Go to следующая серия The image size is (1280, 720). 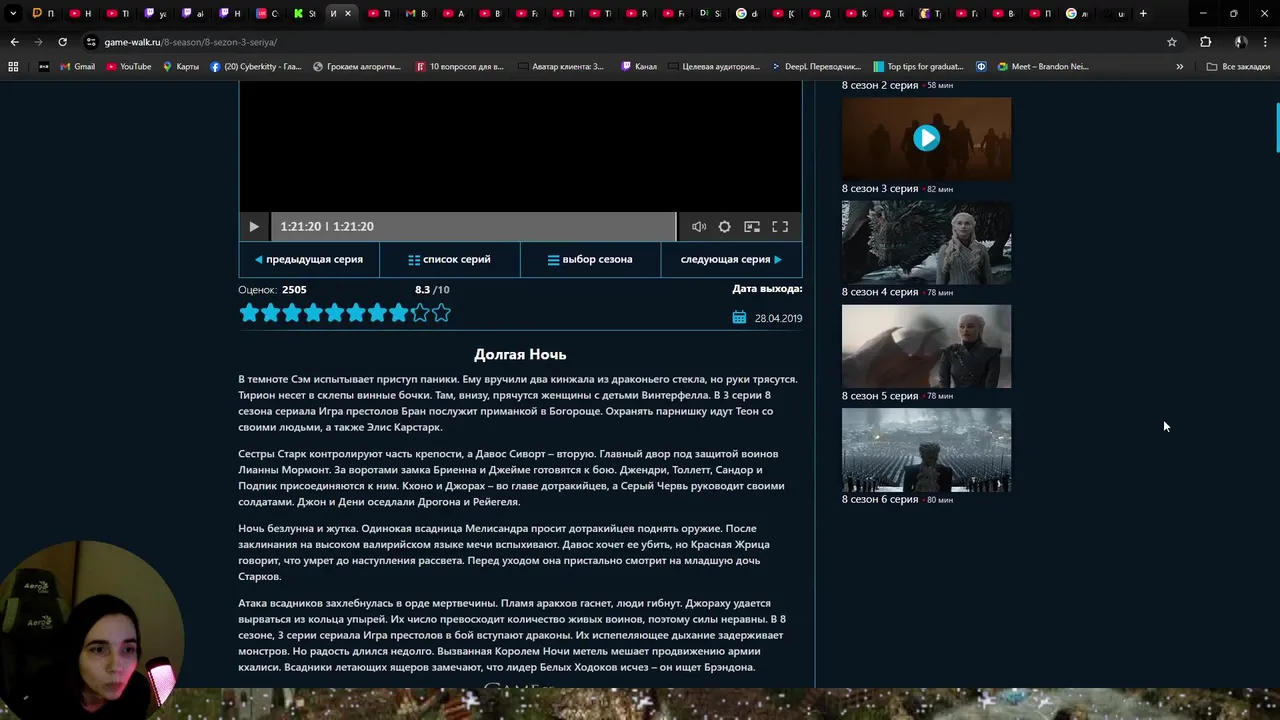(731, 259)
